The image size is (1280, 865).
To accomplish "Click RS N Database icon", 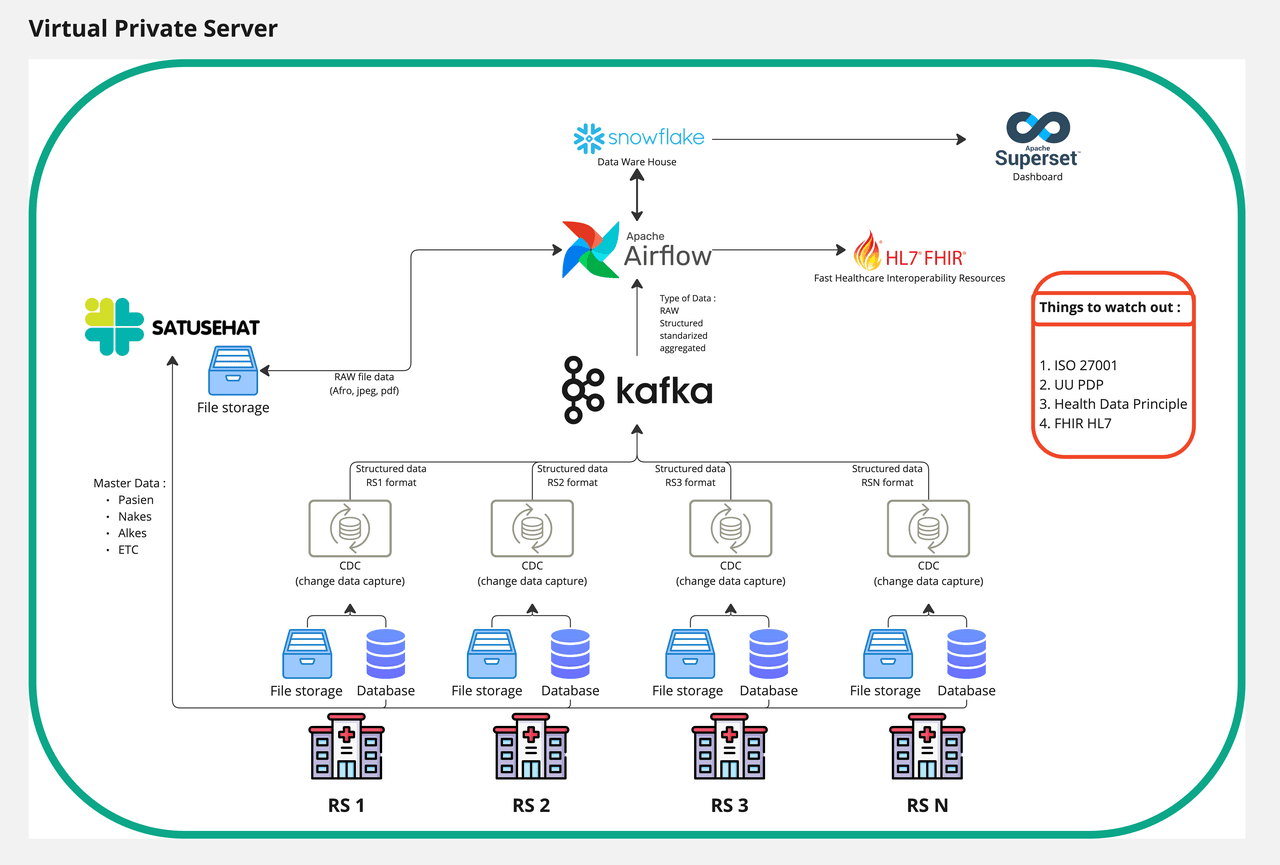I will [x=966, y=653].
